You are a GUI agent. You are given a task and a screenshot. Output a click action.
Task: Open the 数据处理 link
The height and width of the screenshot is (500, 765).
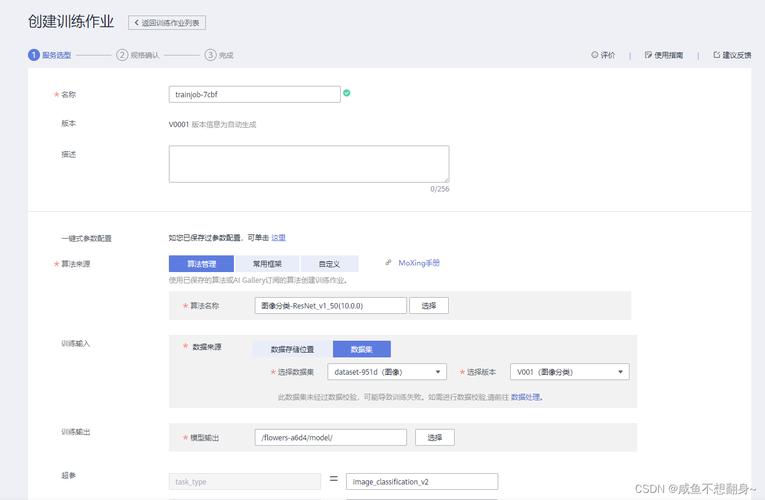click(525, 397)
